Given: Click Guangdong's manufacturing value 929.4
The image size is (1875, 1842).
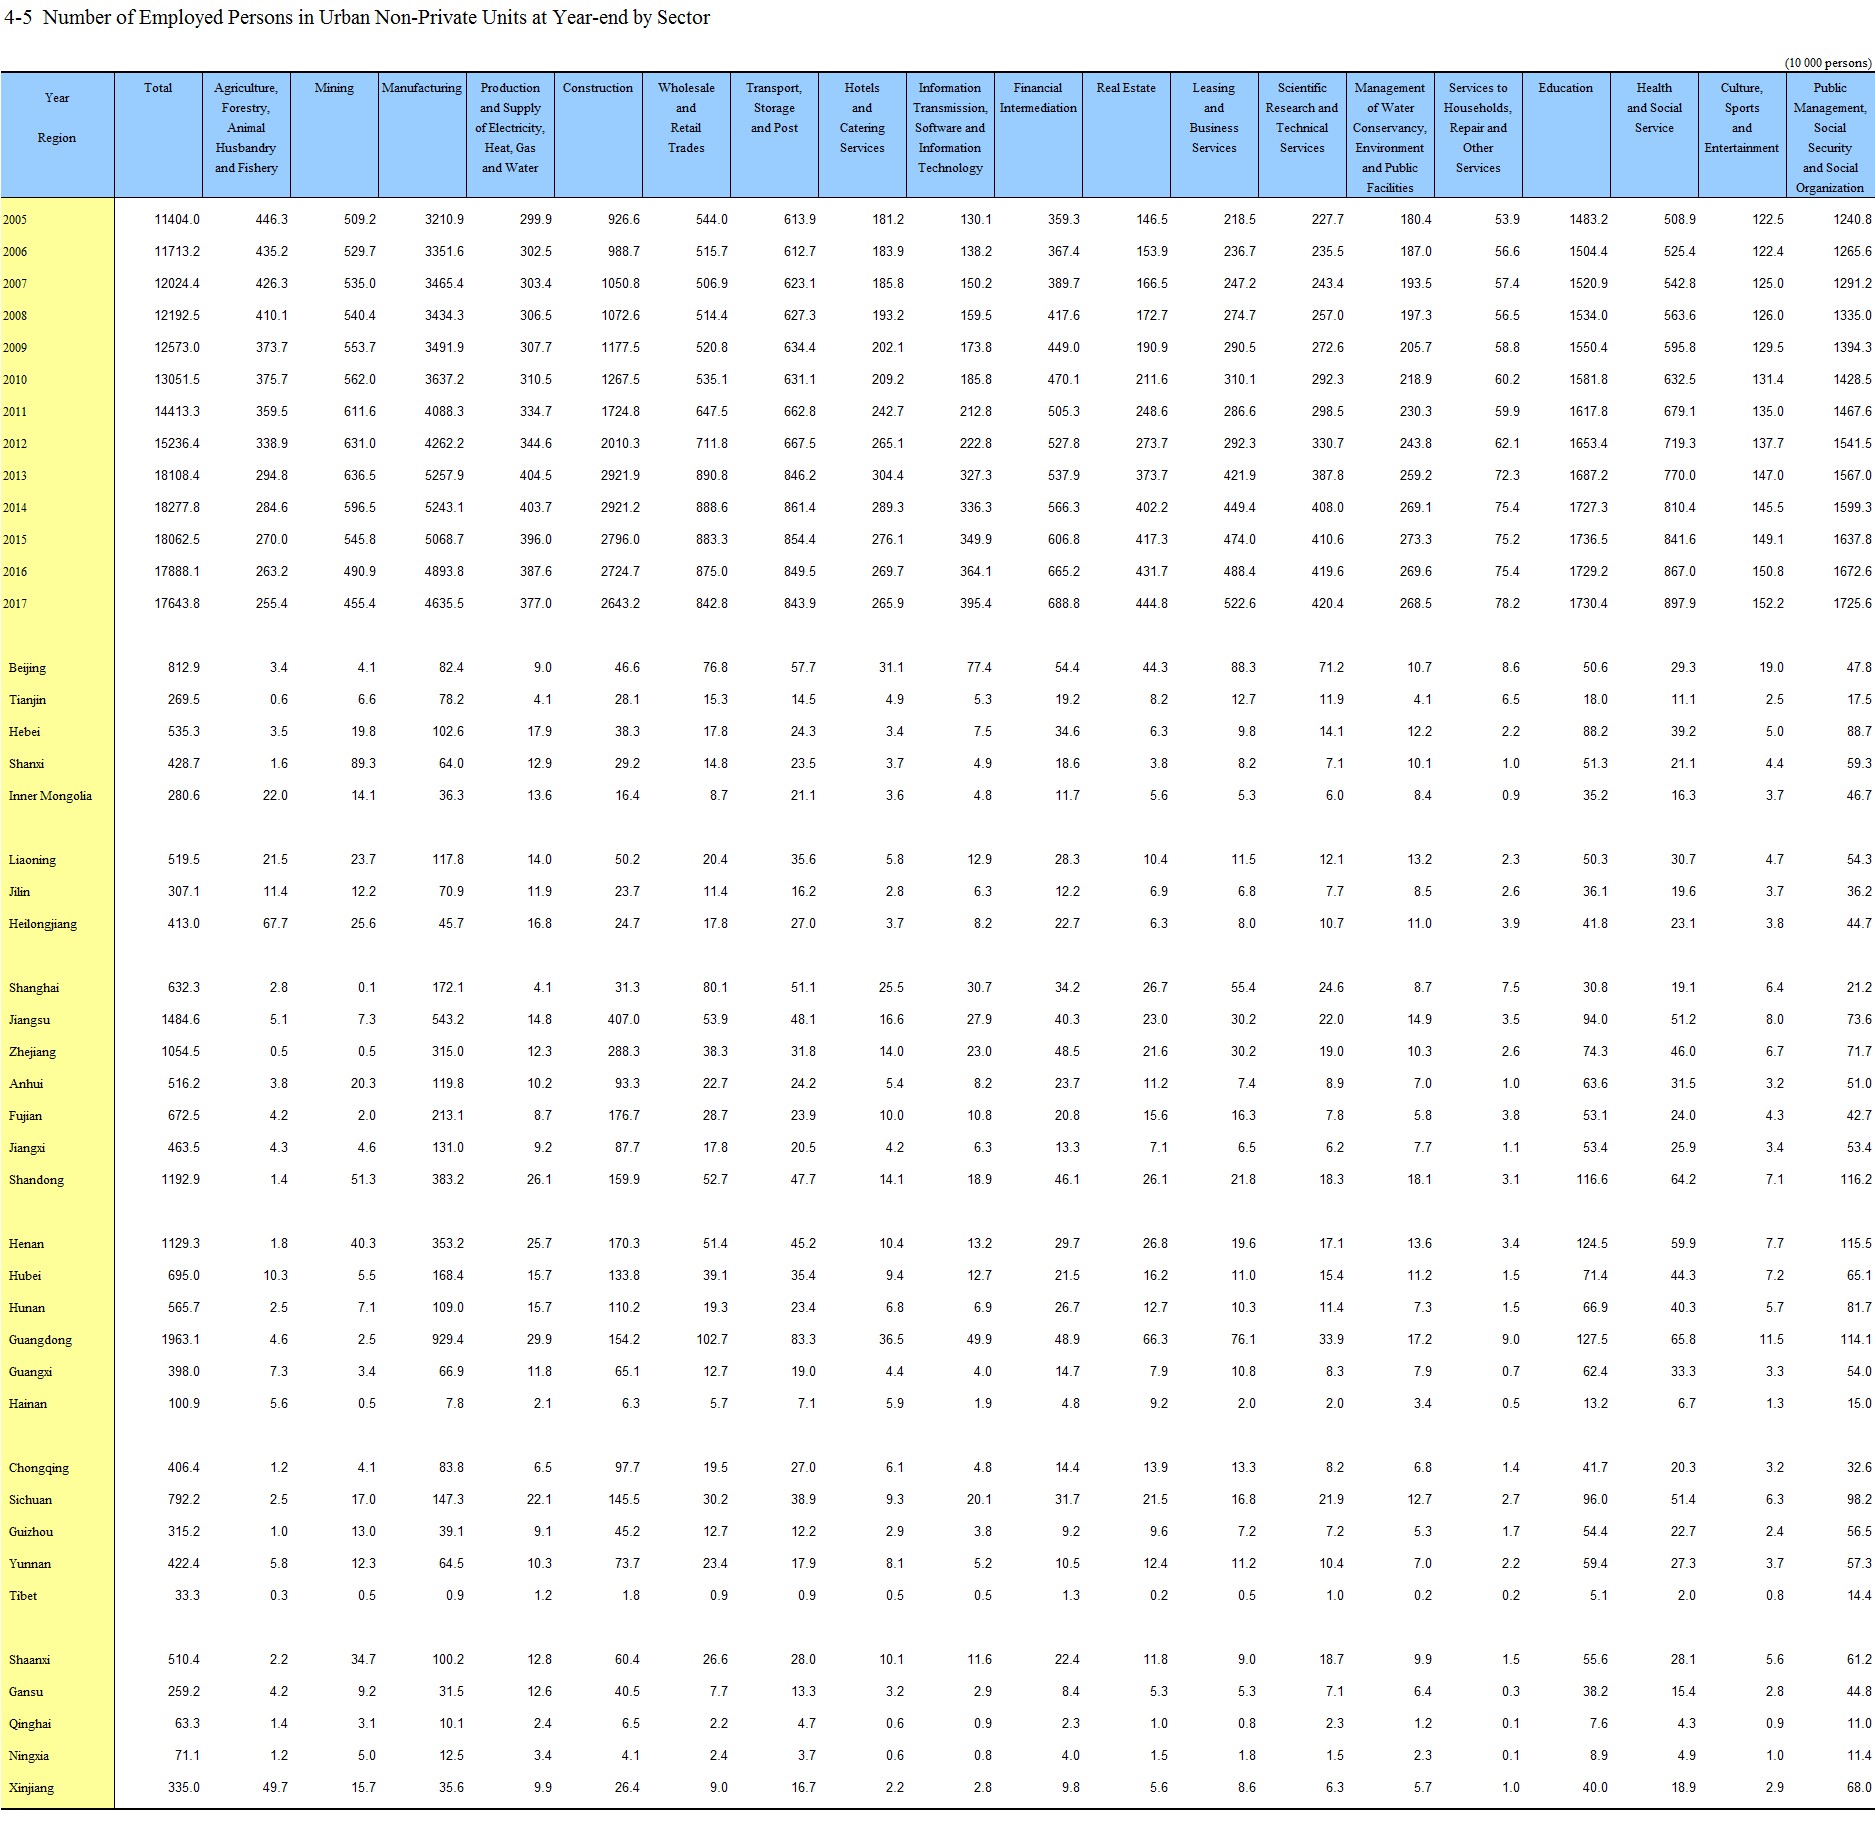Looking at the screenshot, I should coord(446,1340).
